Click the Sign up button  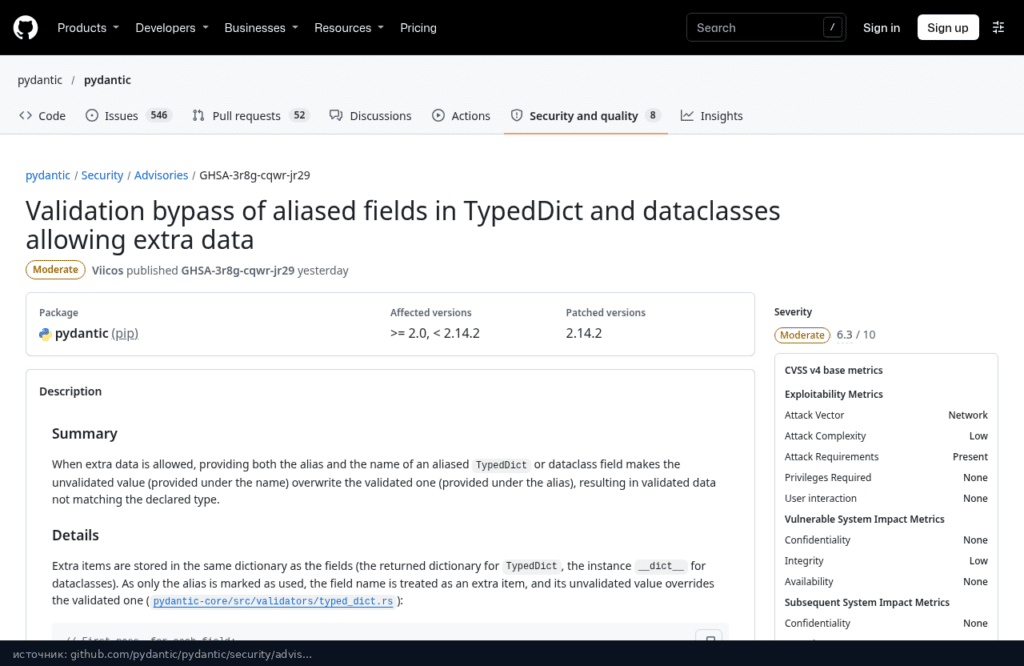point(948,27)
